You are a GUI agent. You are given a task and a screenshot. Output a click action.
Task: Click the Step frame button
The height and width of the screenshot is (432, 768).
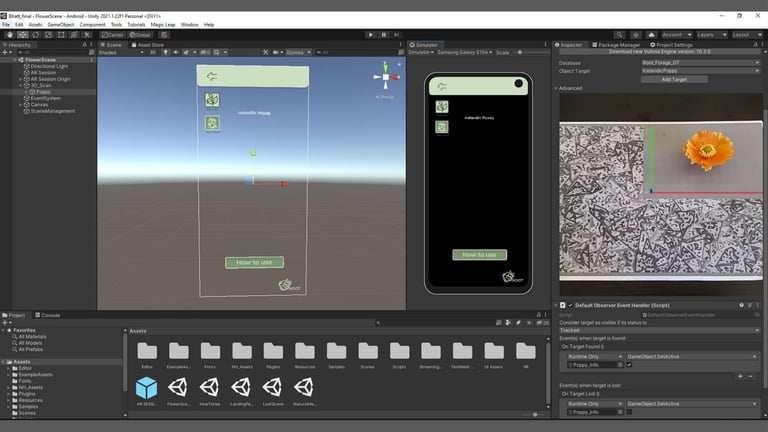pos(397,34)
